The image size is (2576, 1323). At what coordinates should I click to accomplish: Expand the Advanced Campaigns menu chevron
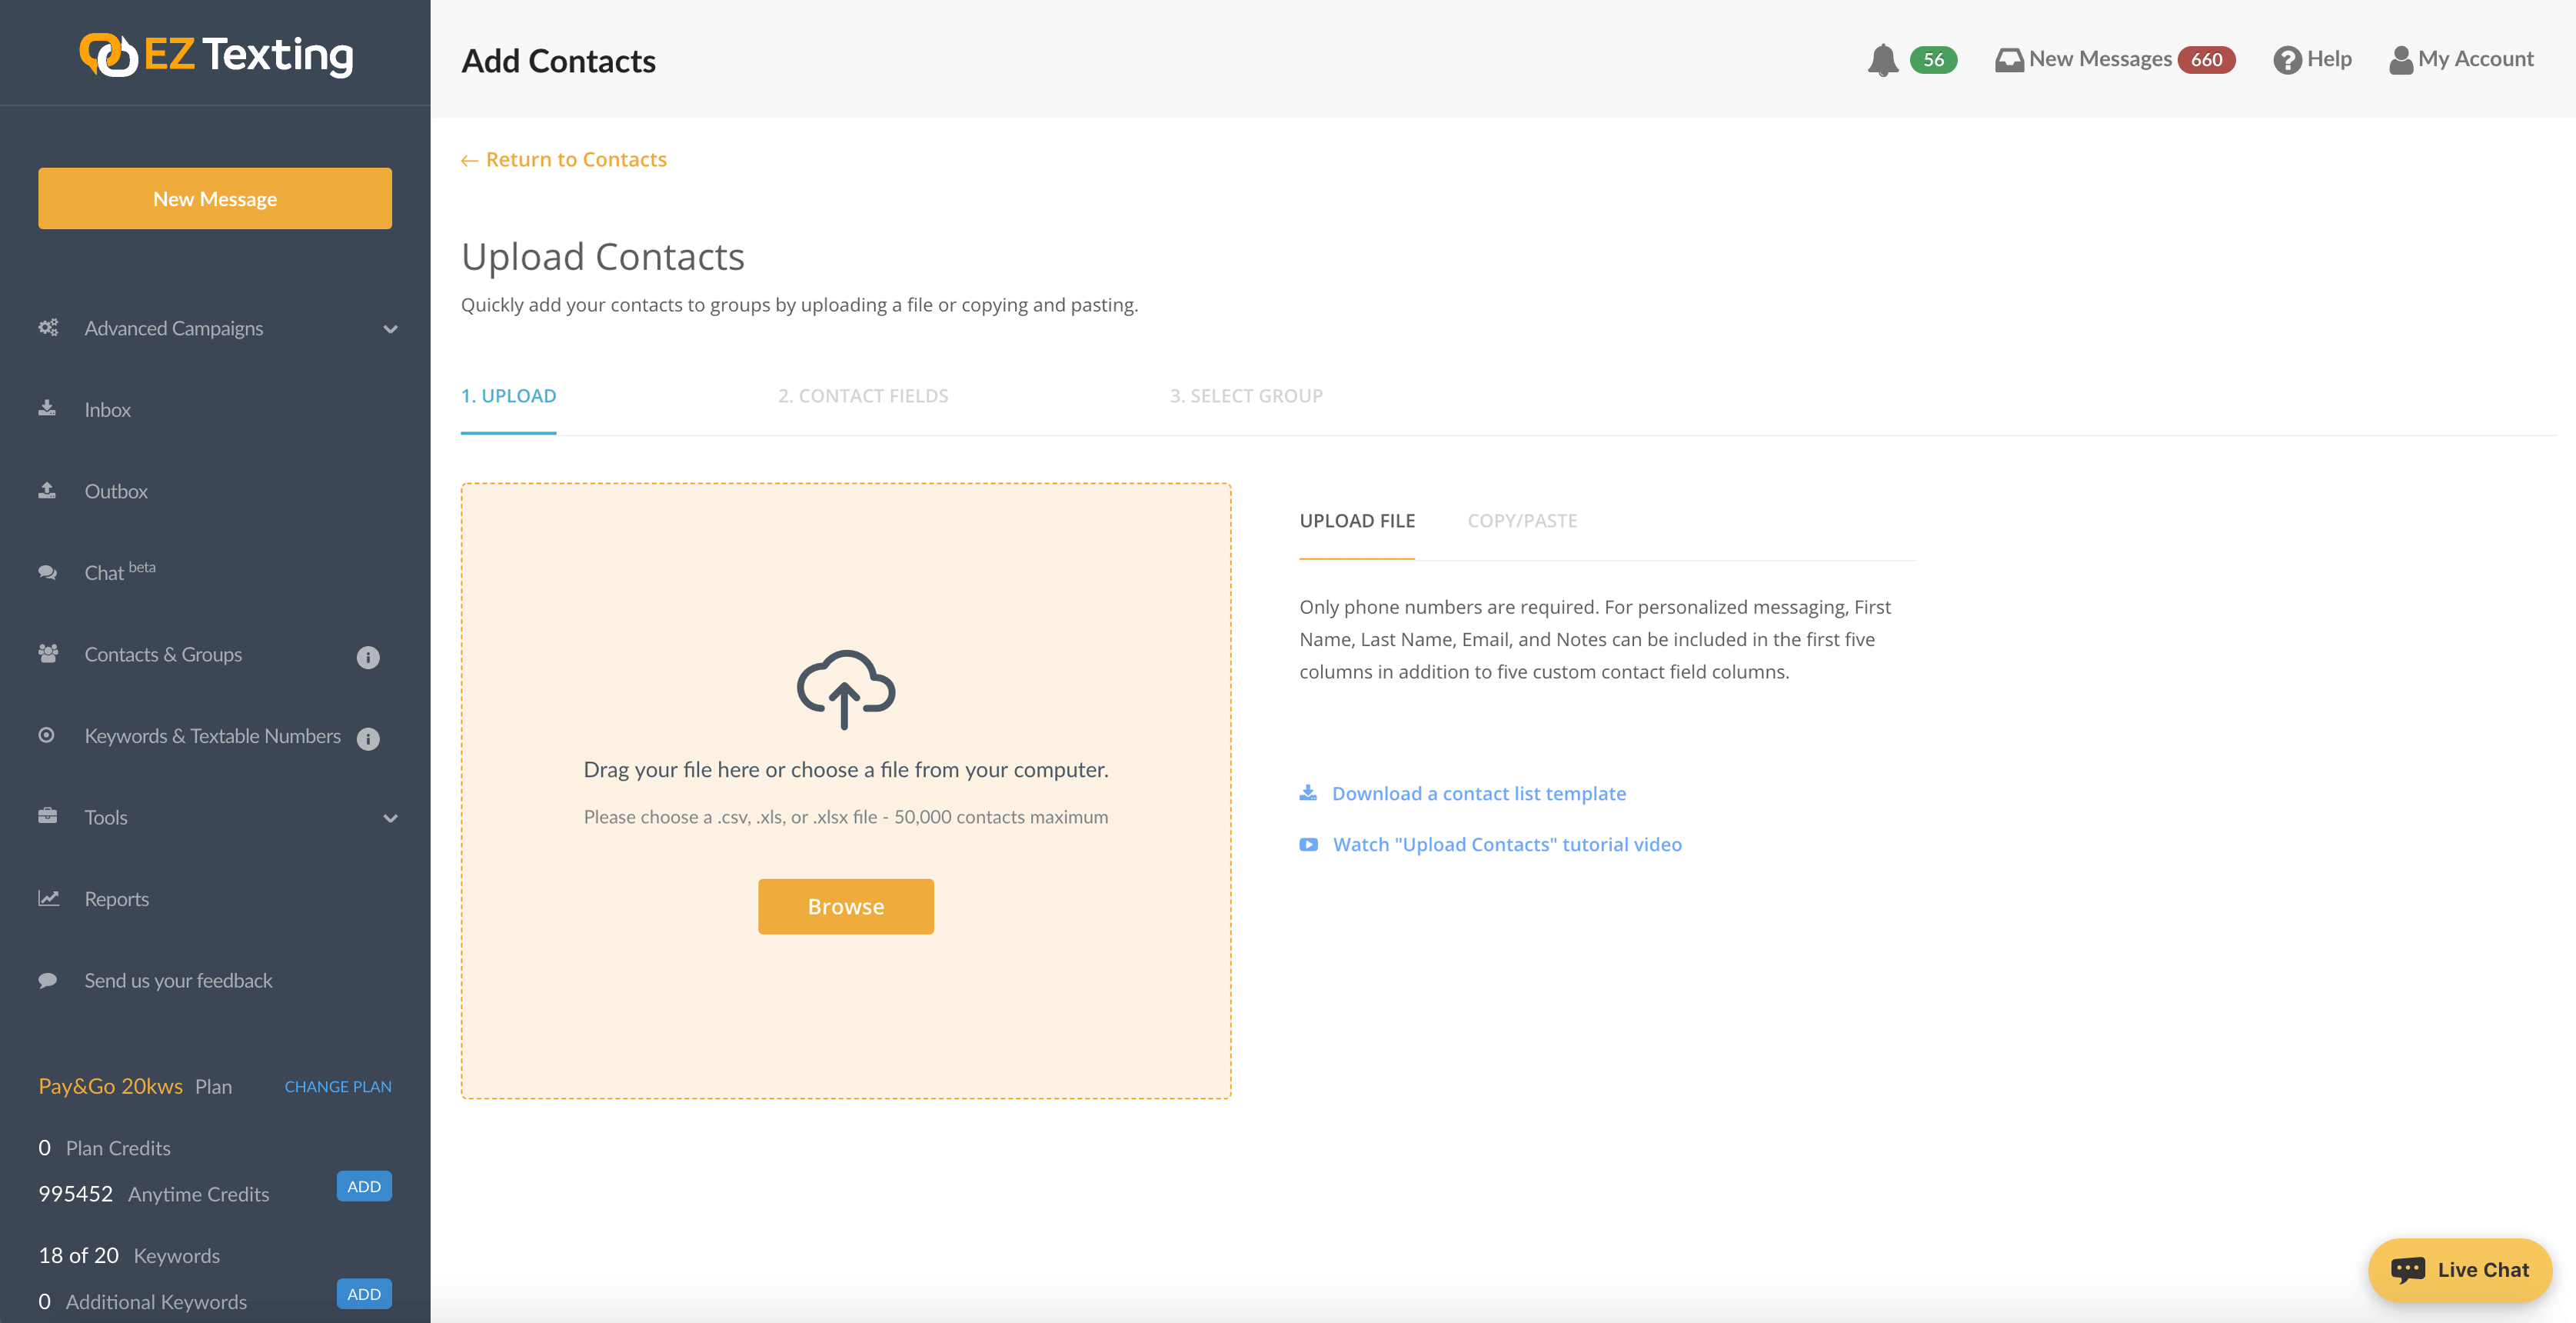(x=390, y=329)
